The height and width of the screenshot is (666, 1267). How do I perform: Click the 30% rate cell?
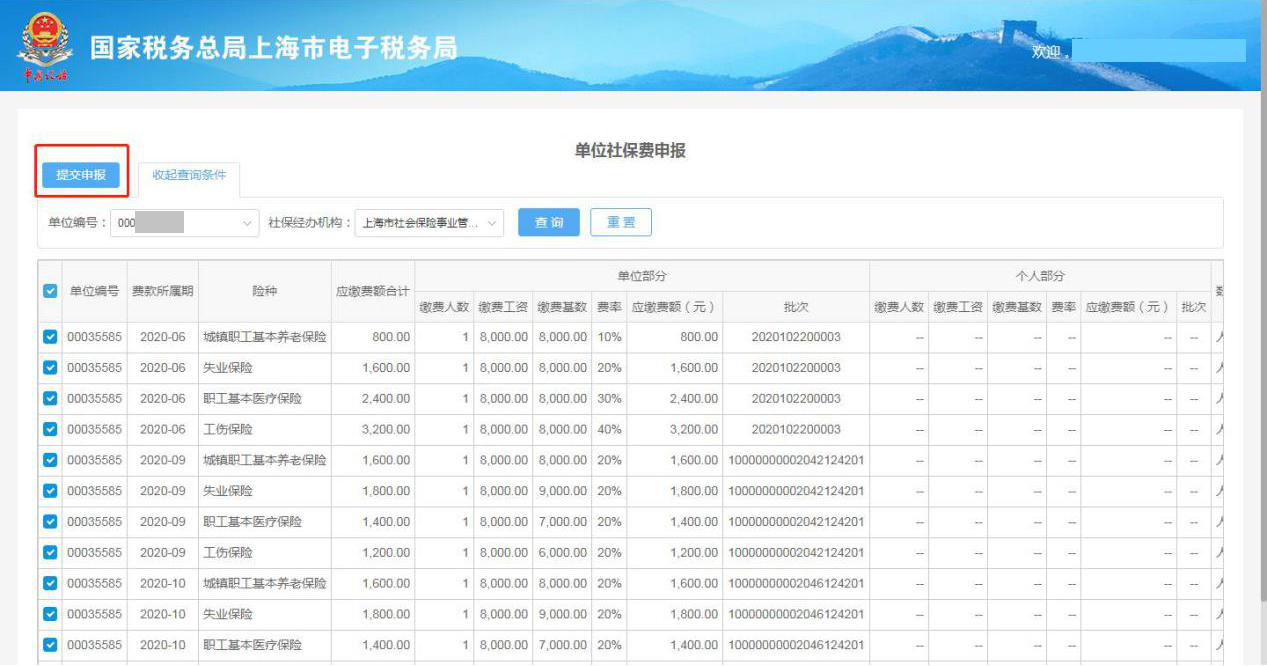click(x=609, y=399)
